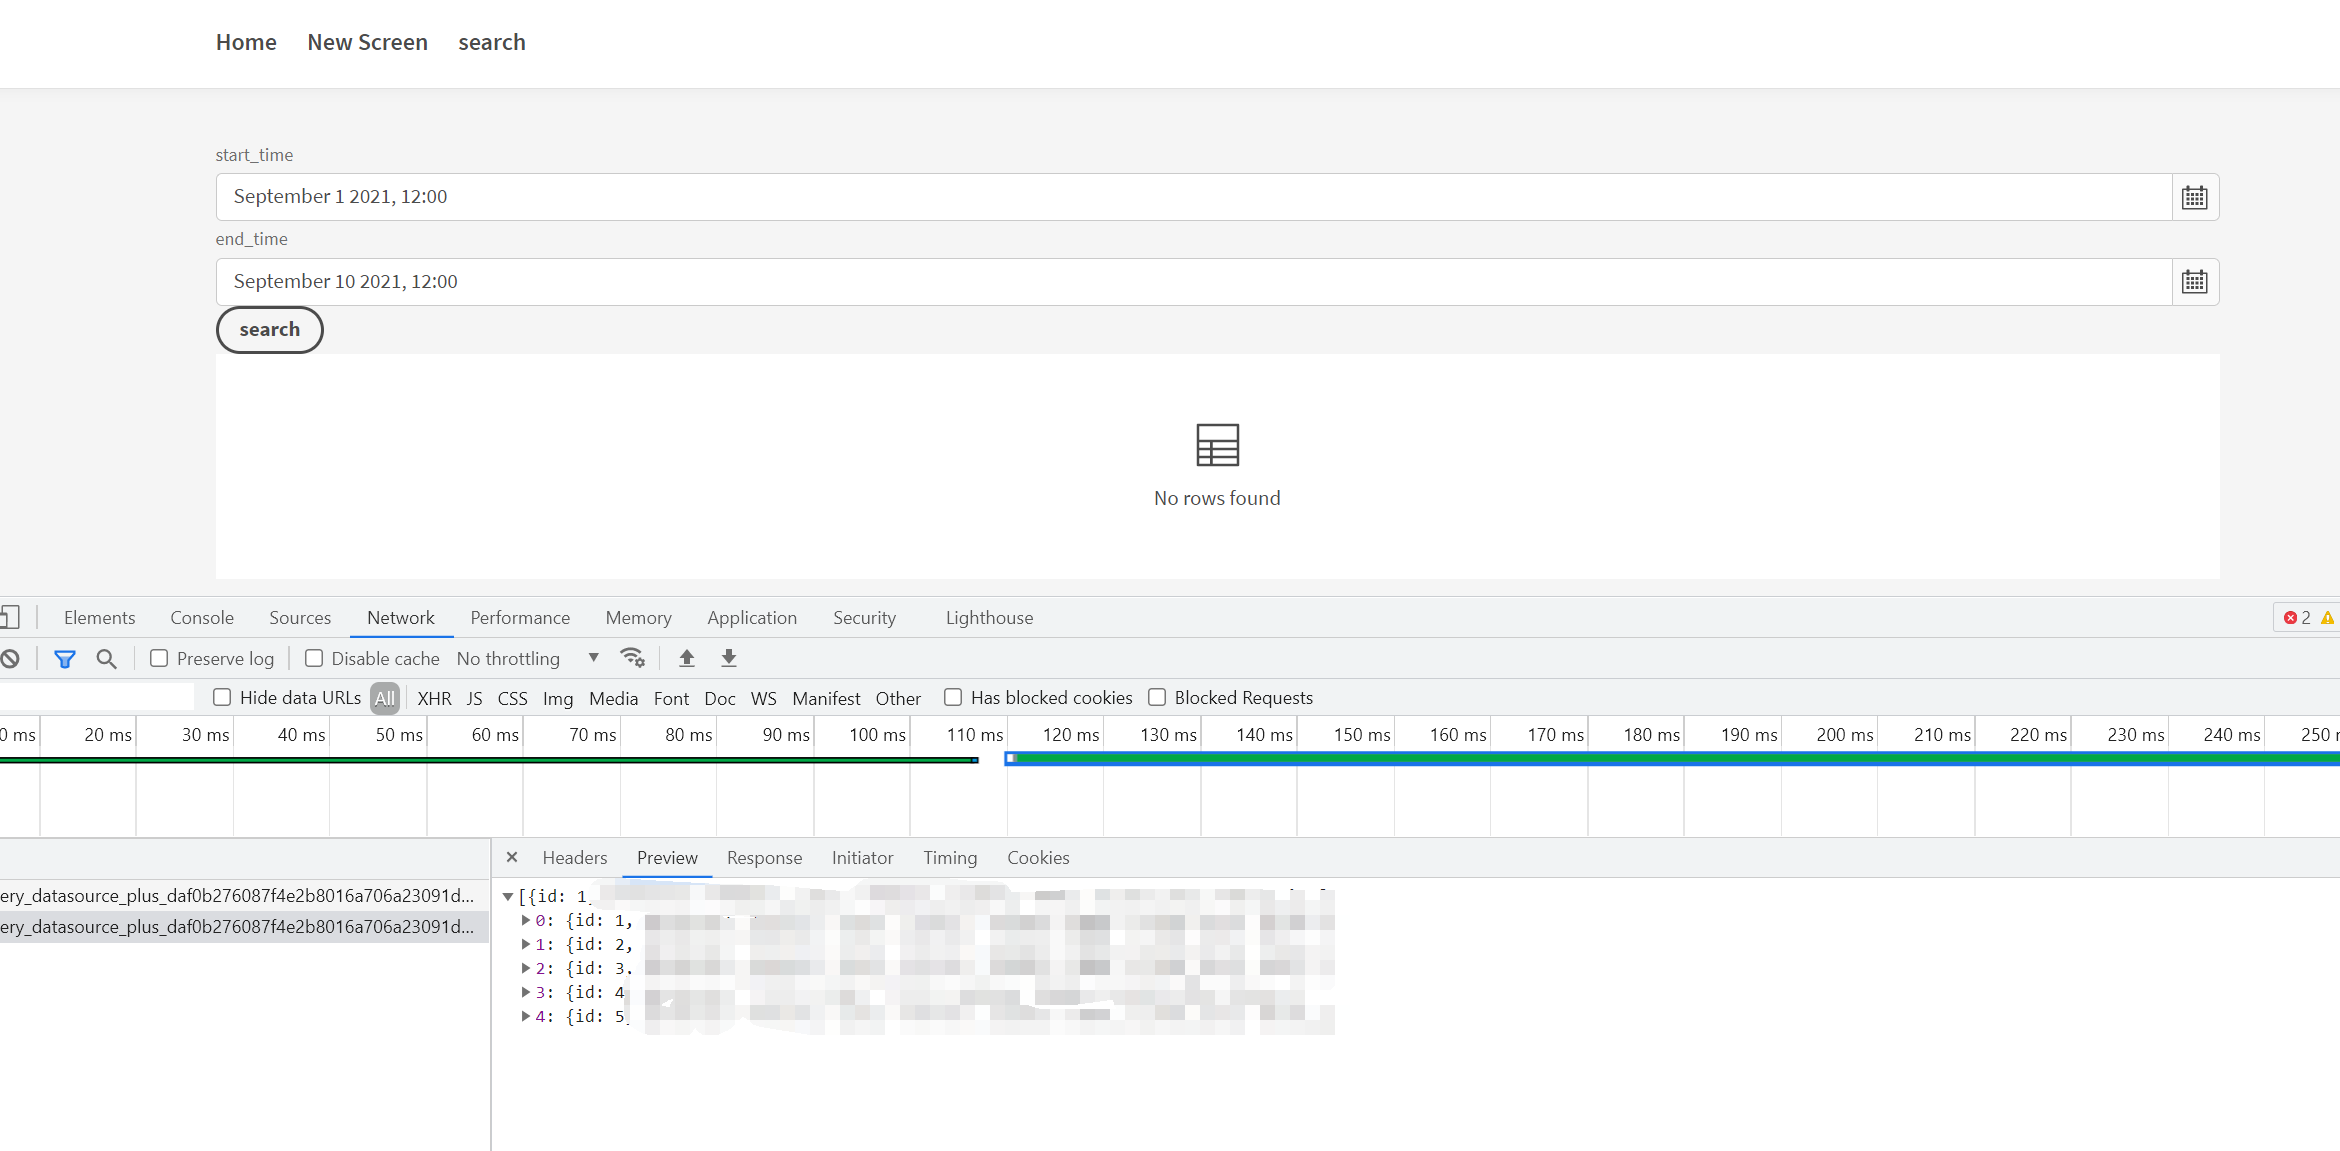Open the No throttling dropdown
The width and height of the screenshot is (2340, 1151).
[x=530, y=658]
